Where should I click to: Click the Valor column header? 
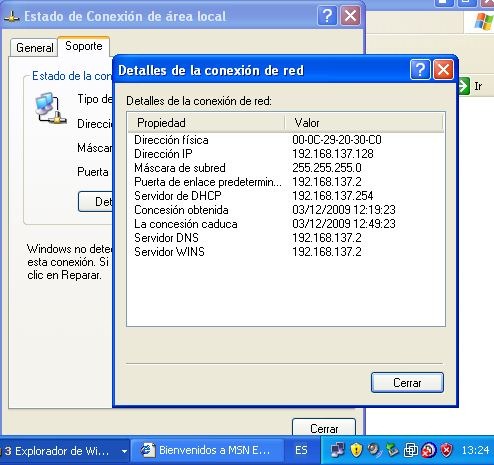364,123
